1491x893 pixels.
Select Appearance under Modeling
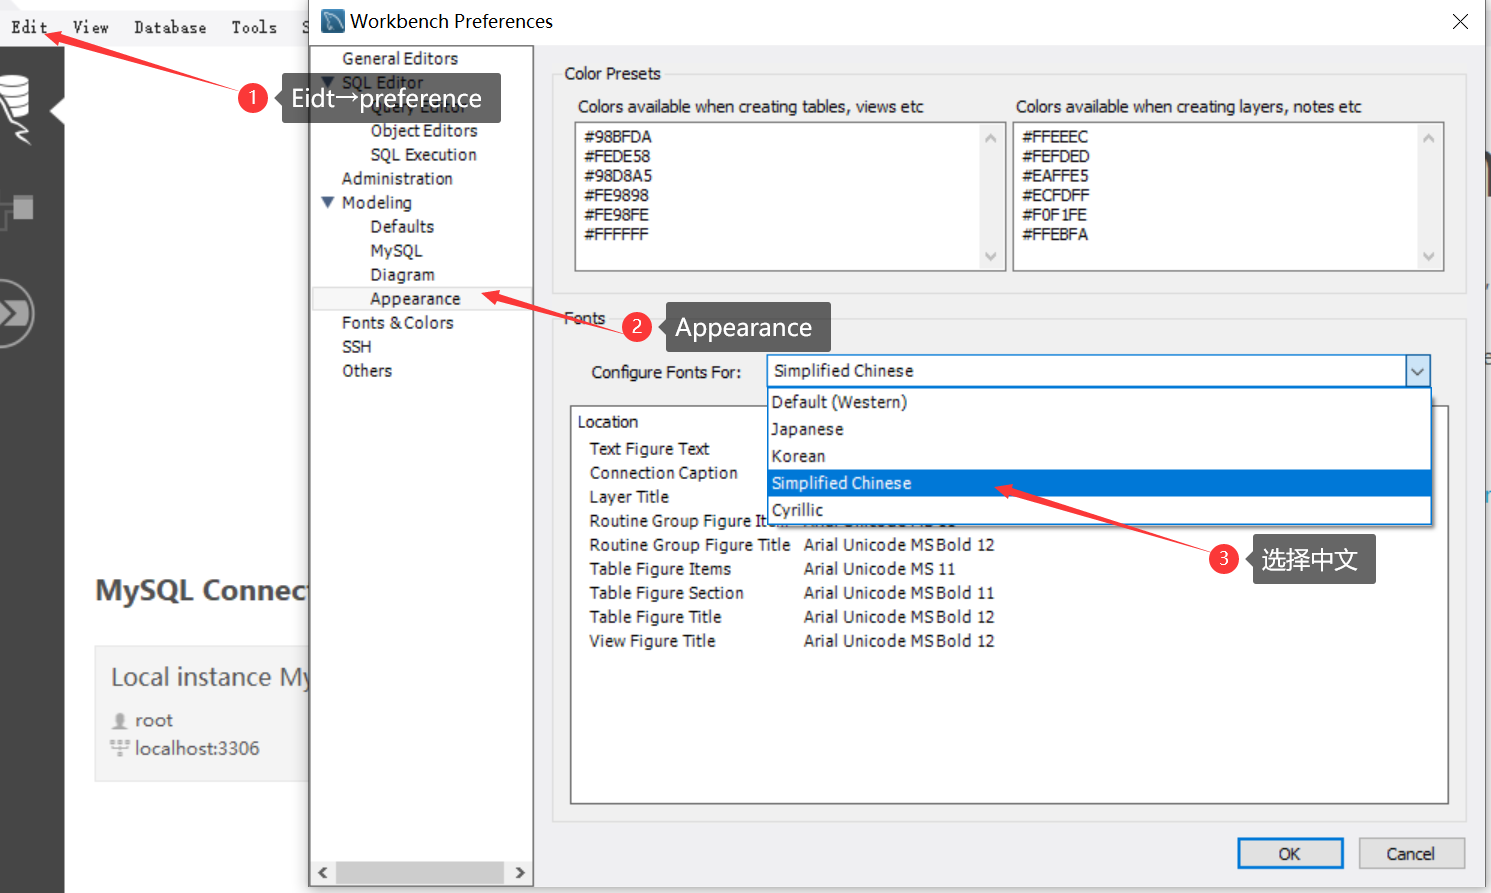415,299
